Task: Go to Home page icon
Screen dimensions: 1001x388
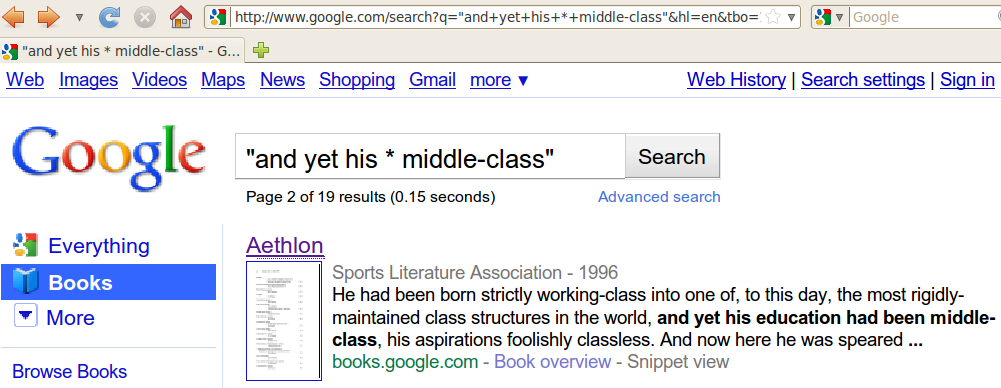Action: (181, 17)
